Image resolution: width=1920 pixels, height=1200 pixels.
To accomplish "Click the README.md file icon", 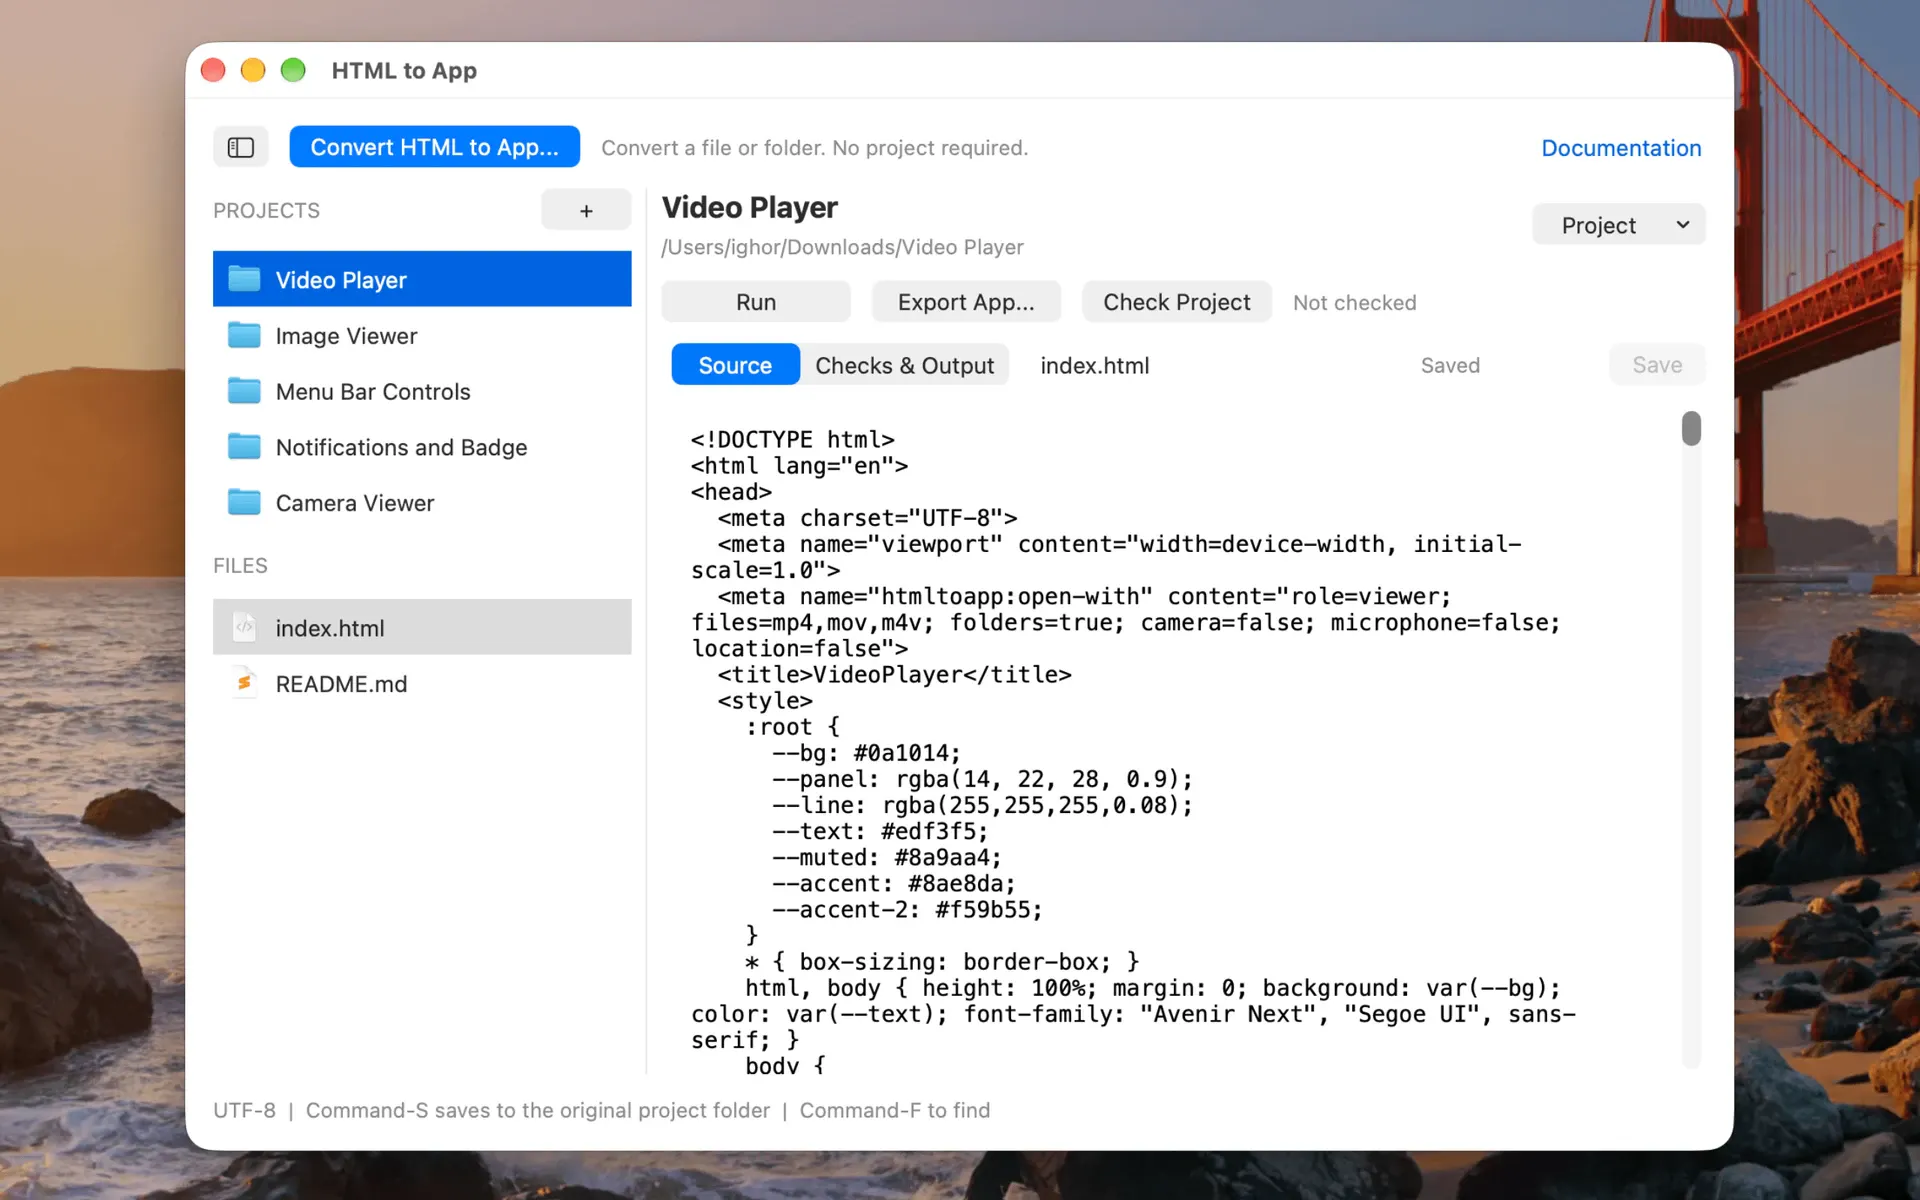I will point(244,683).
